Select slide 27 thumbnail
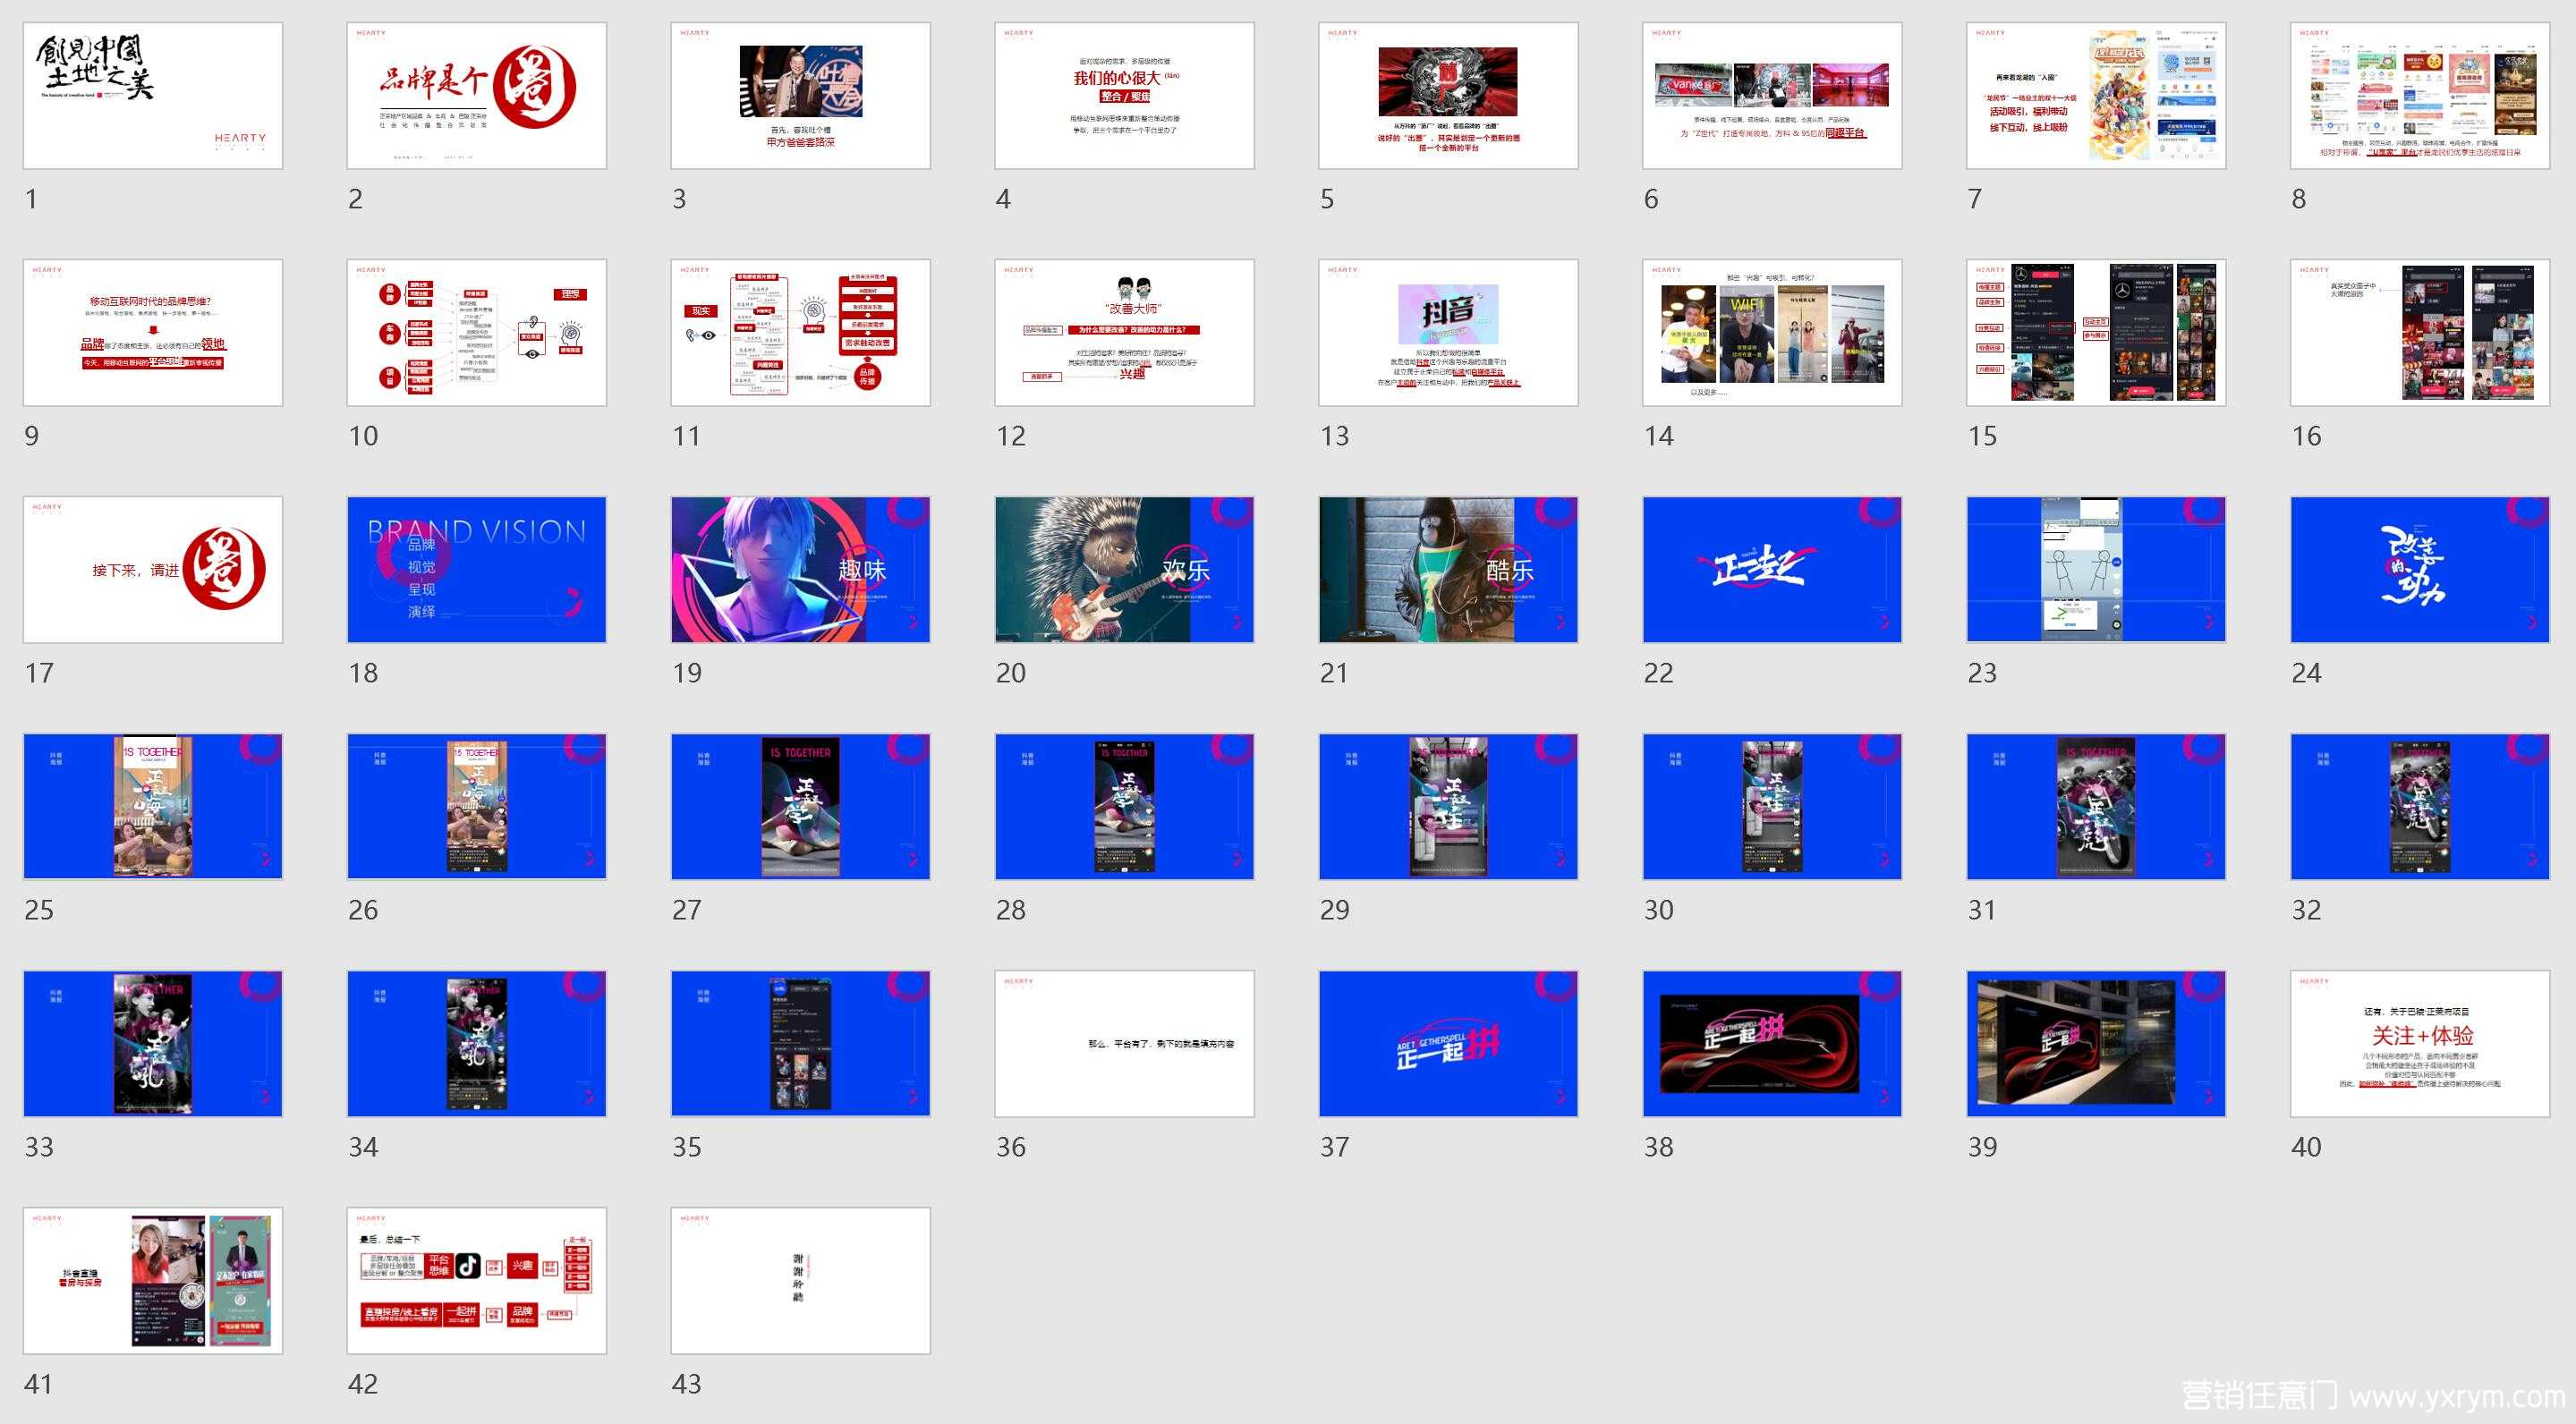 coord(801,807)
